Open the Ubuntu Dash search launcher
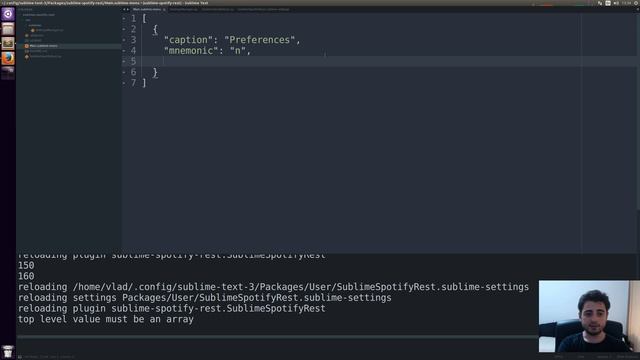Image resolution: width=640 pixels, height=360 pixels. click(x=8, y=14)
